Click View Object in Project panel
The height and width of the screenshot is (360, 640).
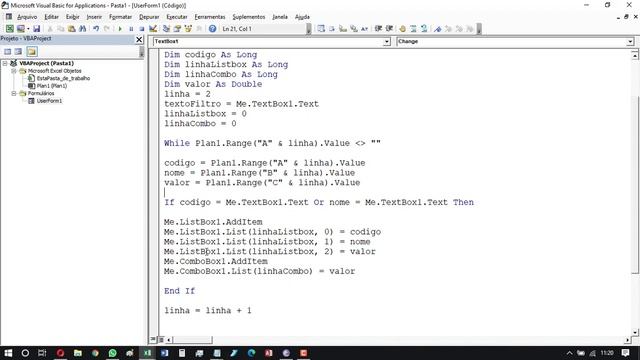point(18,51)
